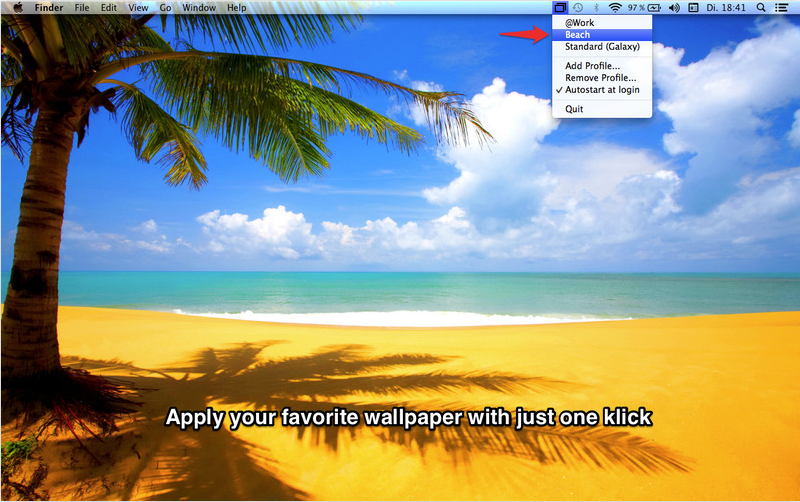This screenshot has width=800, height=502.
Task: Open the volume control icon
Action: [674, 7]
